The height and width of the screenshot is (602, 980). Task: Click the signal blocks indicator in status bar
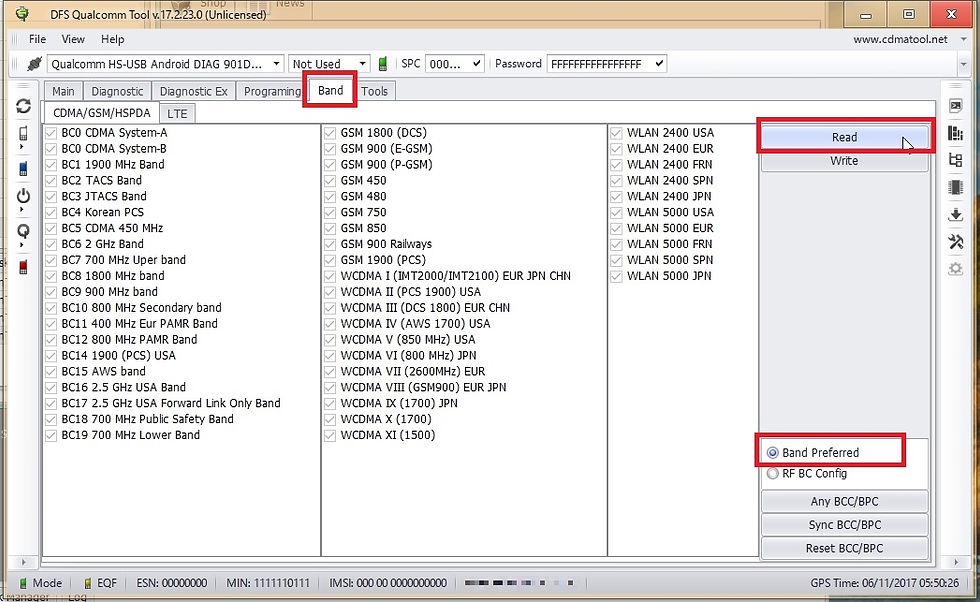click(x=519, y=583)
